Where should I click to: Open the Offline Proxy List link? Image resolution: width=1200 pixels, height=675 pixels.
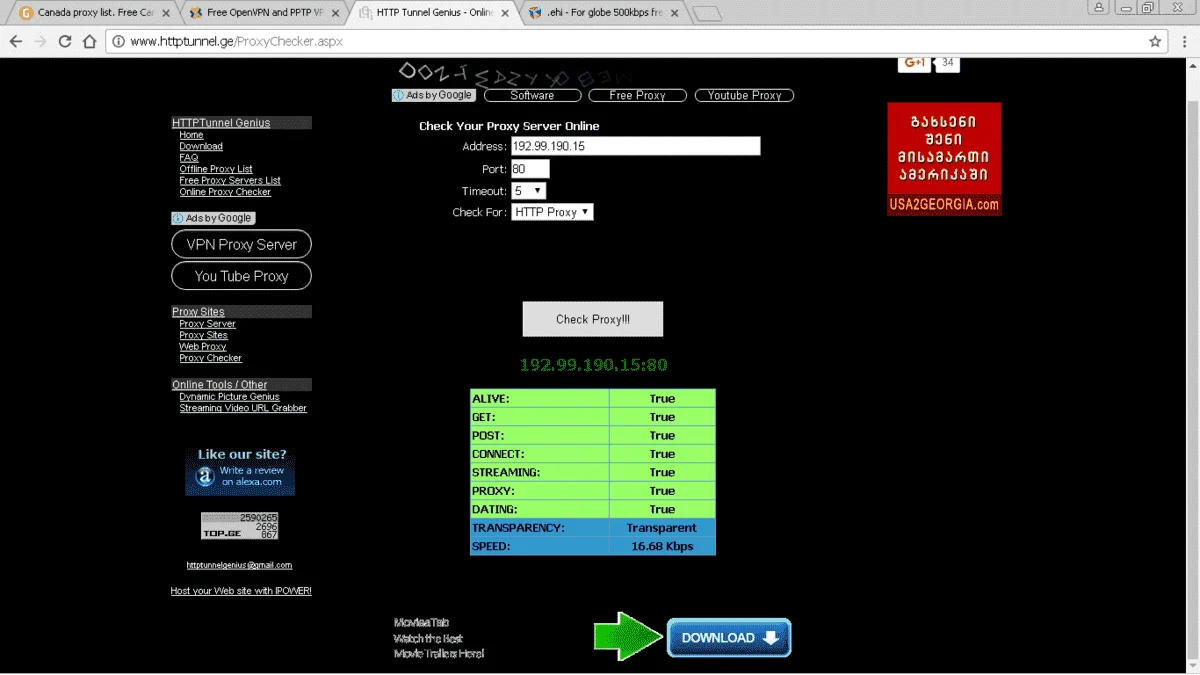pyautogui.click(x=216, y=169)
